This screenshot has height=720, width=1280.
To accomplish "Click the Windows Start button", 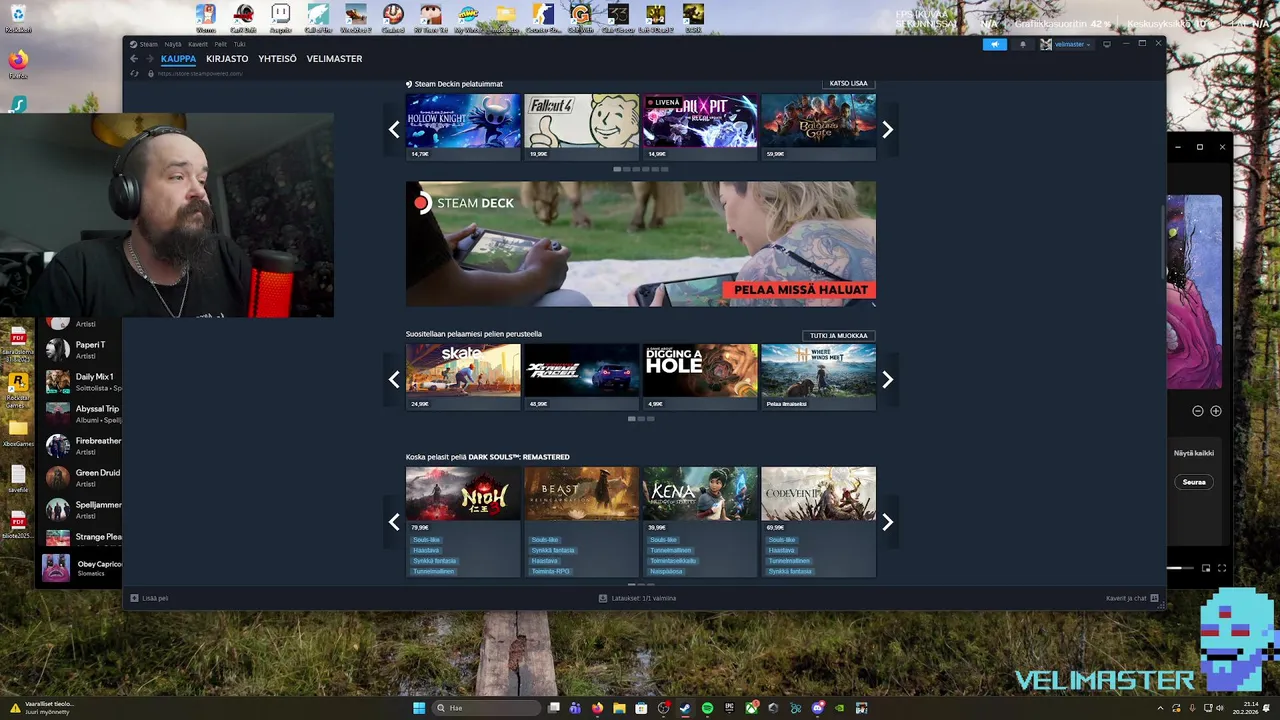I will click(419, 708).
